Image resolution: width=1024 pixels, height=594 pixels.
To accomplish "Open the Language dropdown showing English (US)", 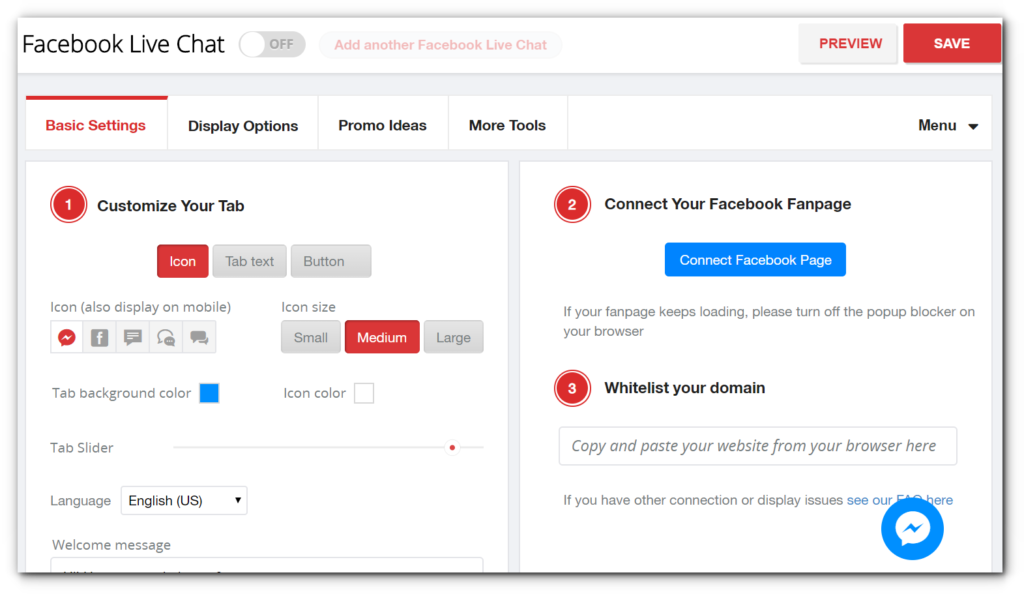I will [x=184, y=501].
